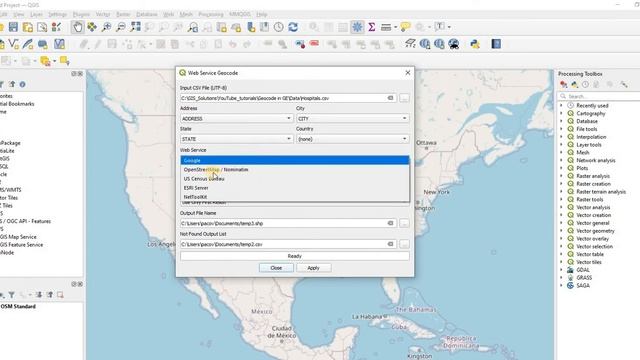Screen dimensions: 640x360
Task: Choose NetToolKit option
Action: [x=295, y=197]
